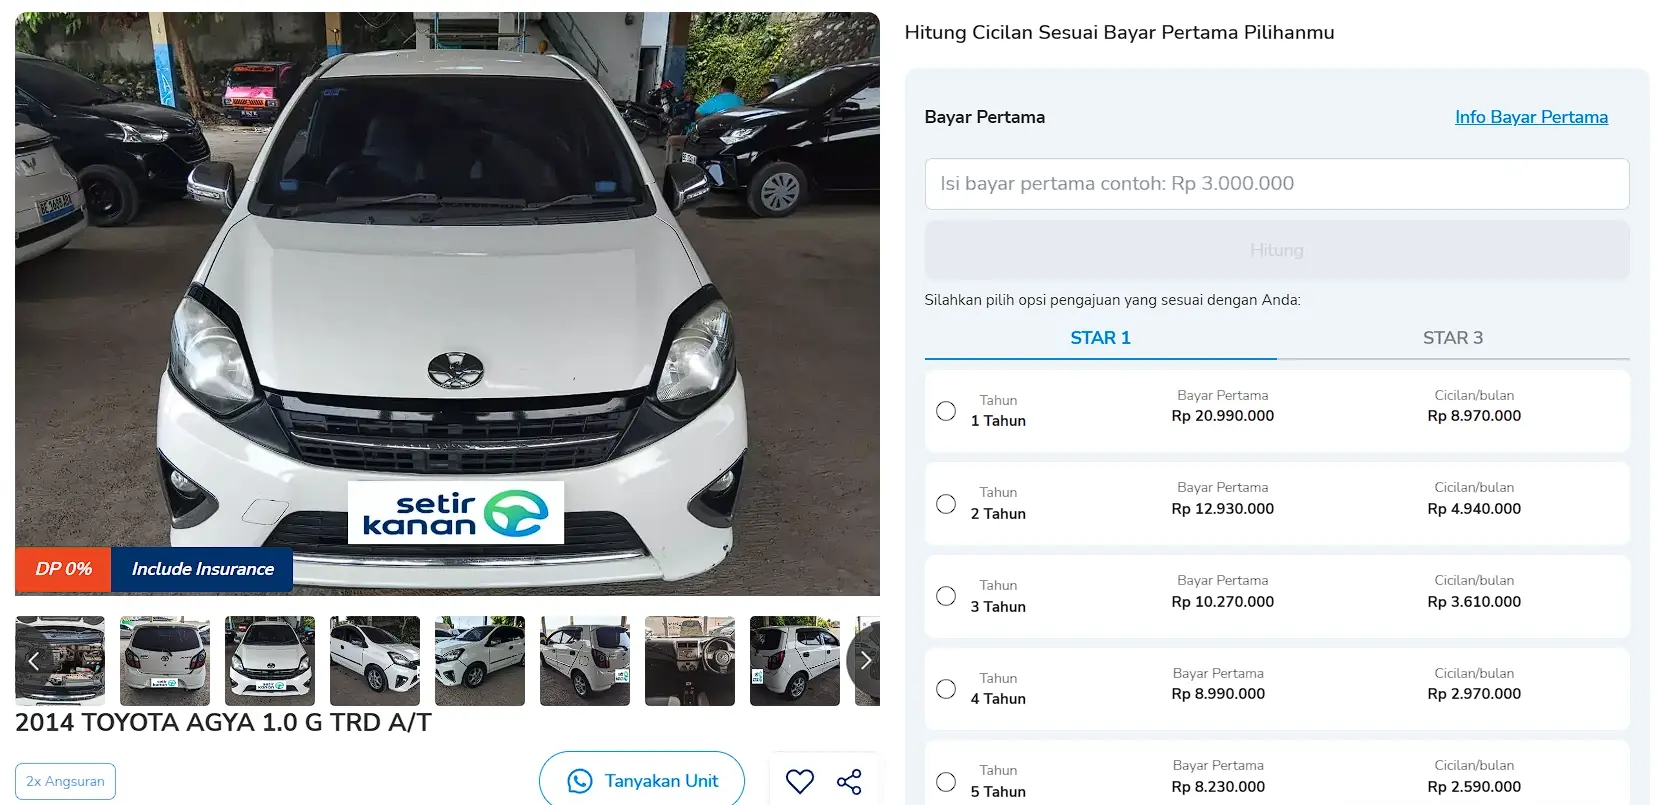The image size is (1663, 805).
Task: Click the Hitung button
Action: [1277, 250]
